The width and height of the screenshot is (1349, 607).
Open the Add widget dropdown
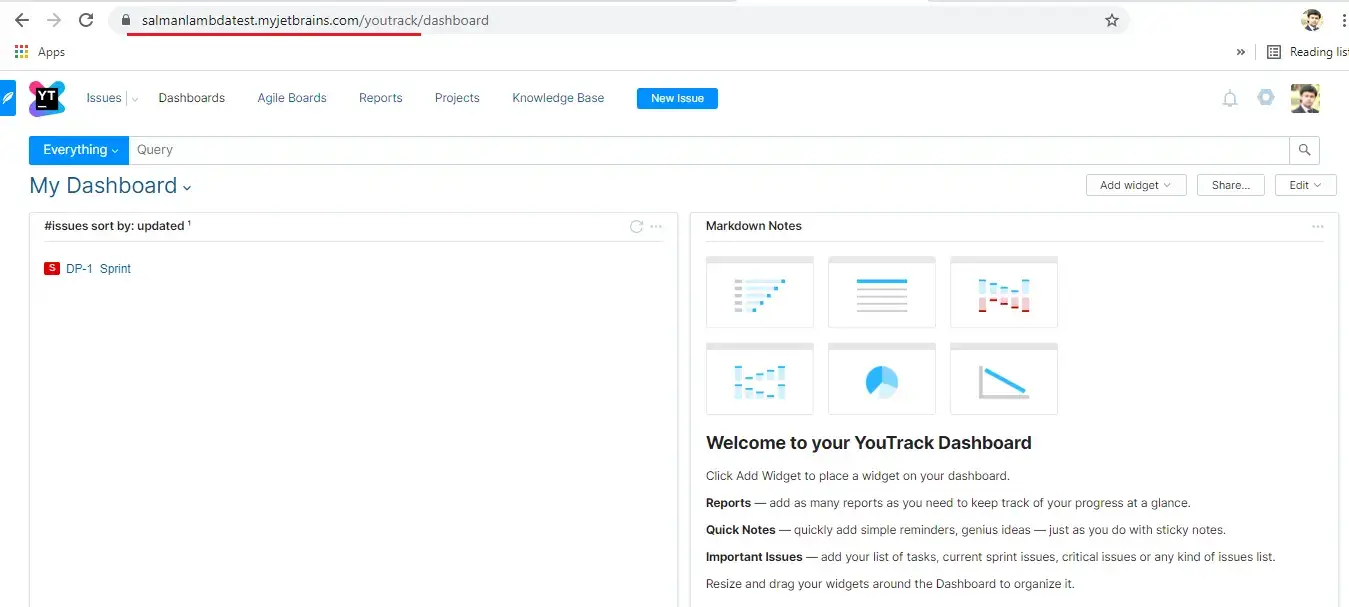(1135, 185)
